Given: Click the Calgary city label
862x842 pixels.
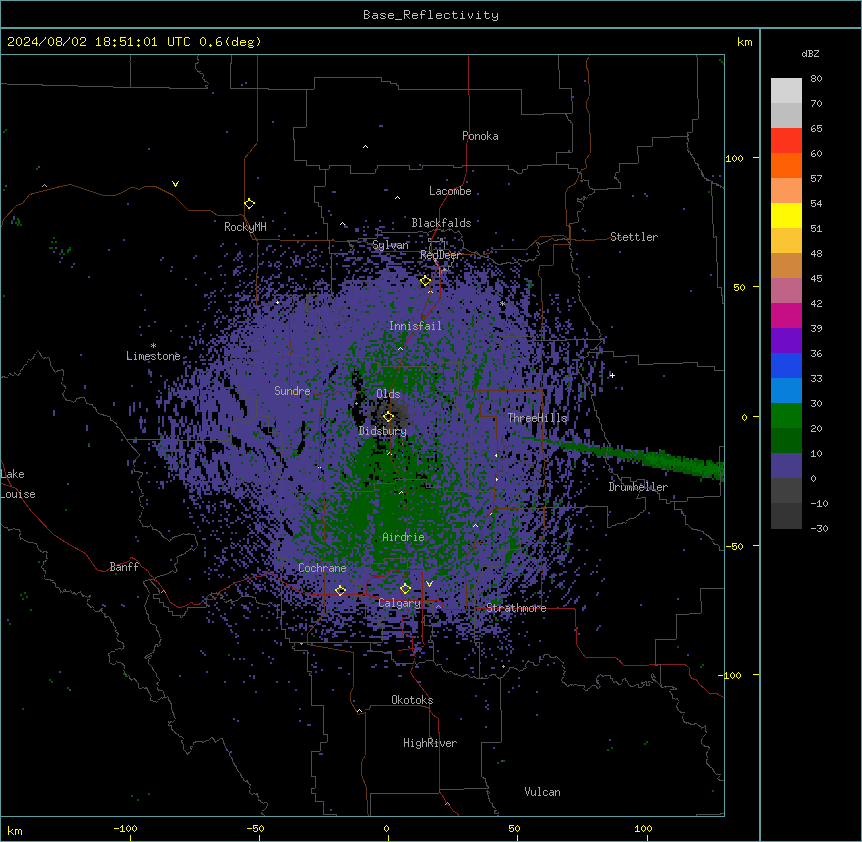Looking at the screenshot, I should pos(399,603).
